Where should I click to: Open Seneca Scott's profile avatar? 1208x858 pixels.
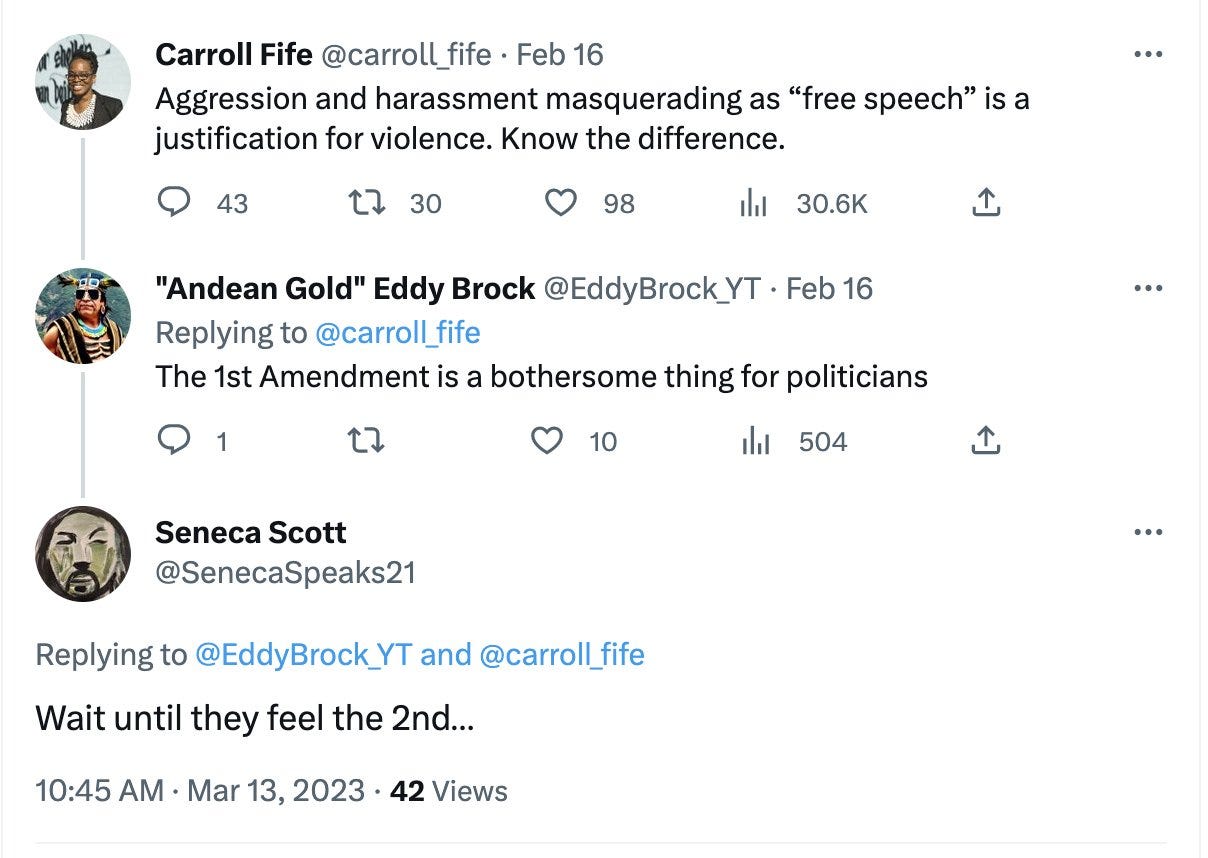[83, 554]
